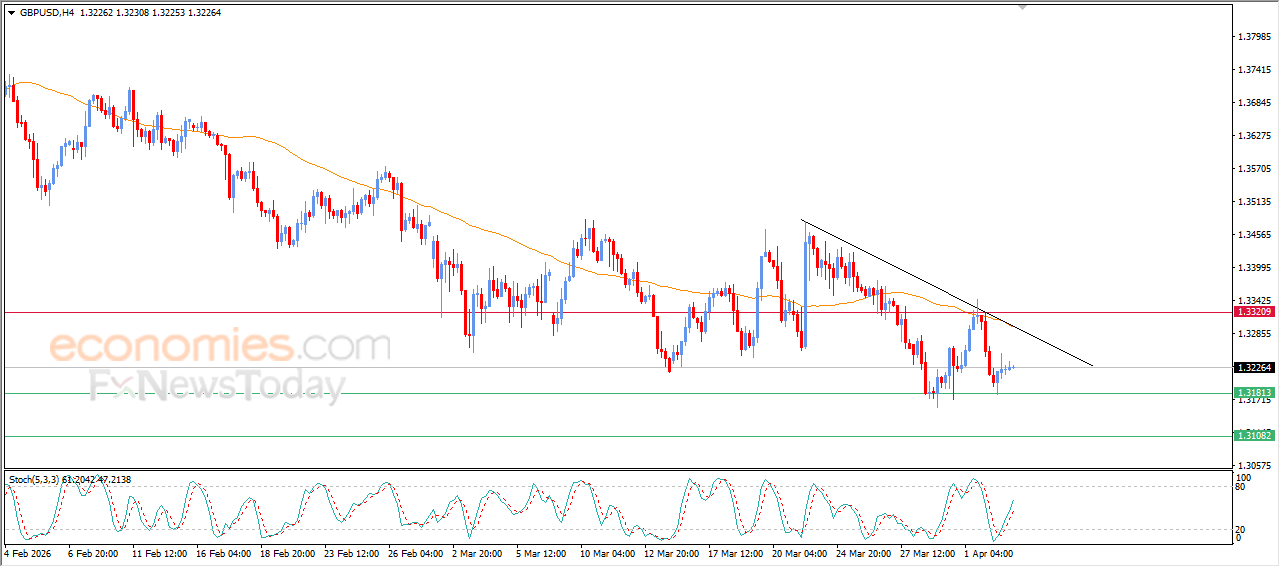Click the 1 Apr 04:00 time label
1280x567 pixels.
(989, 552)
